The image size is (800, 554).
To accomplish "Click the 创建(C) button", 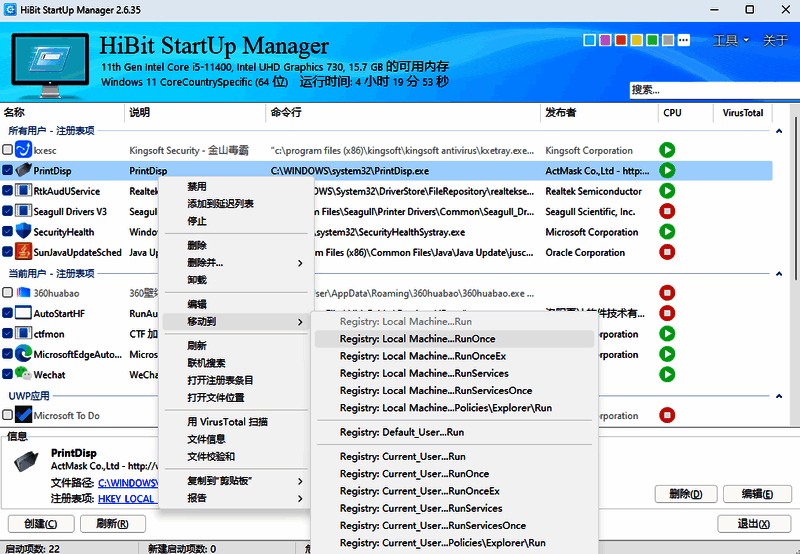I will [x=41, y=524].
